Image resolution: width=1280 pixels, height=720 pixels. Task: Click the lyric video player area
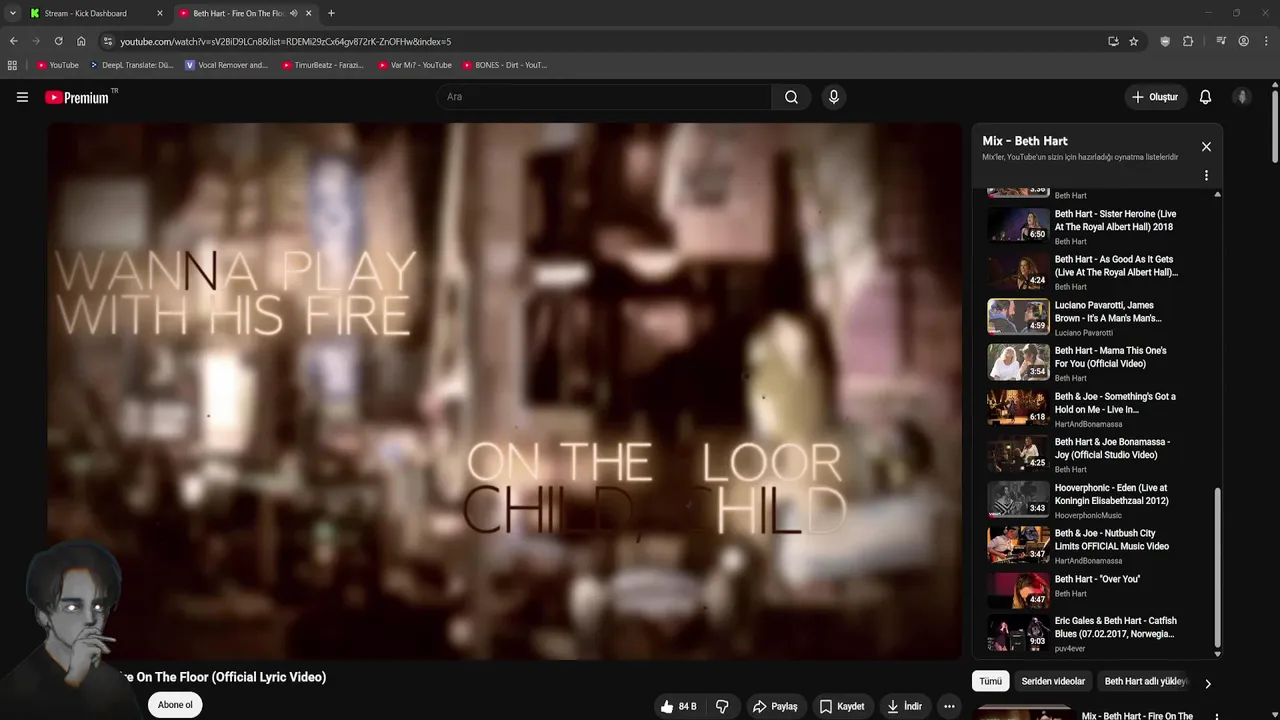(505, 391)
